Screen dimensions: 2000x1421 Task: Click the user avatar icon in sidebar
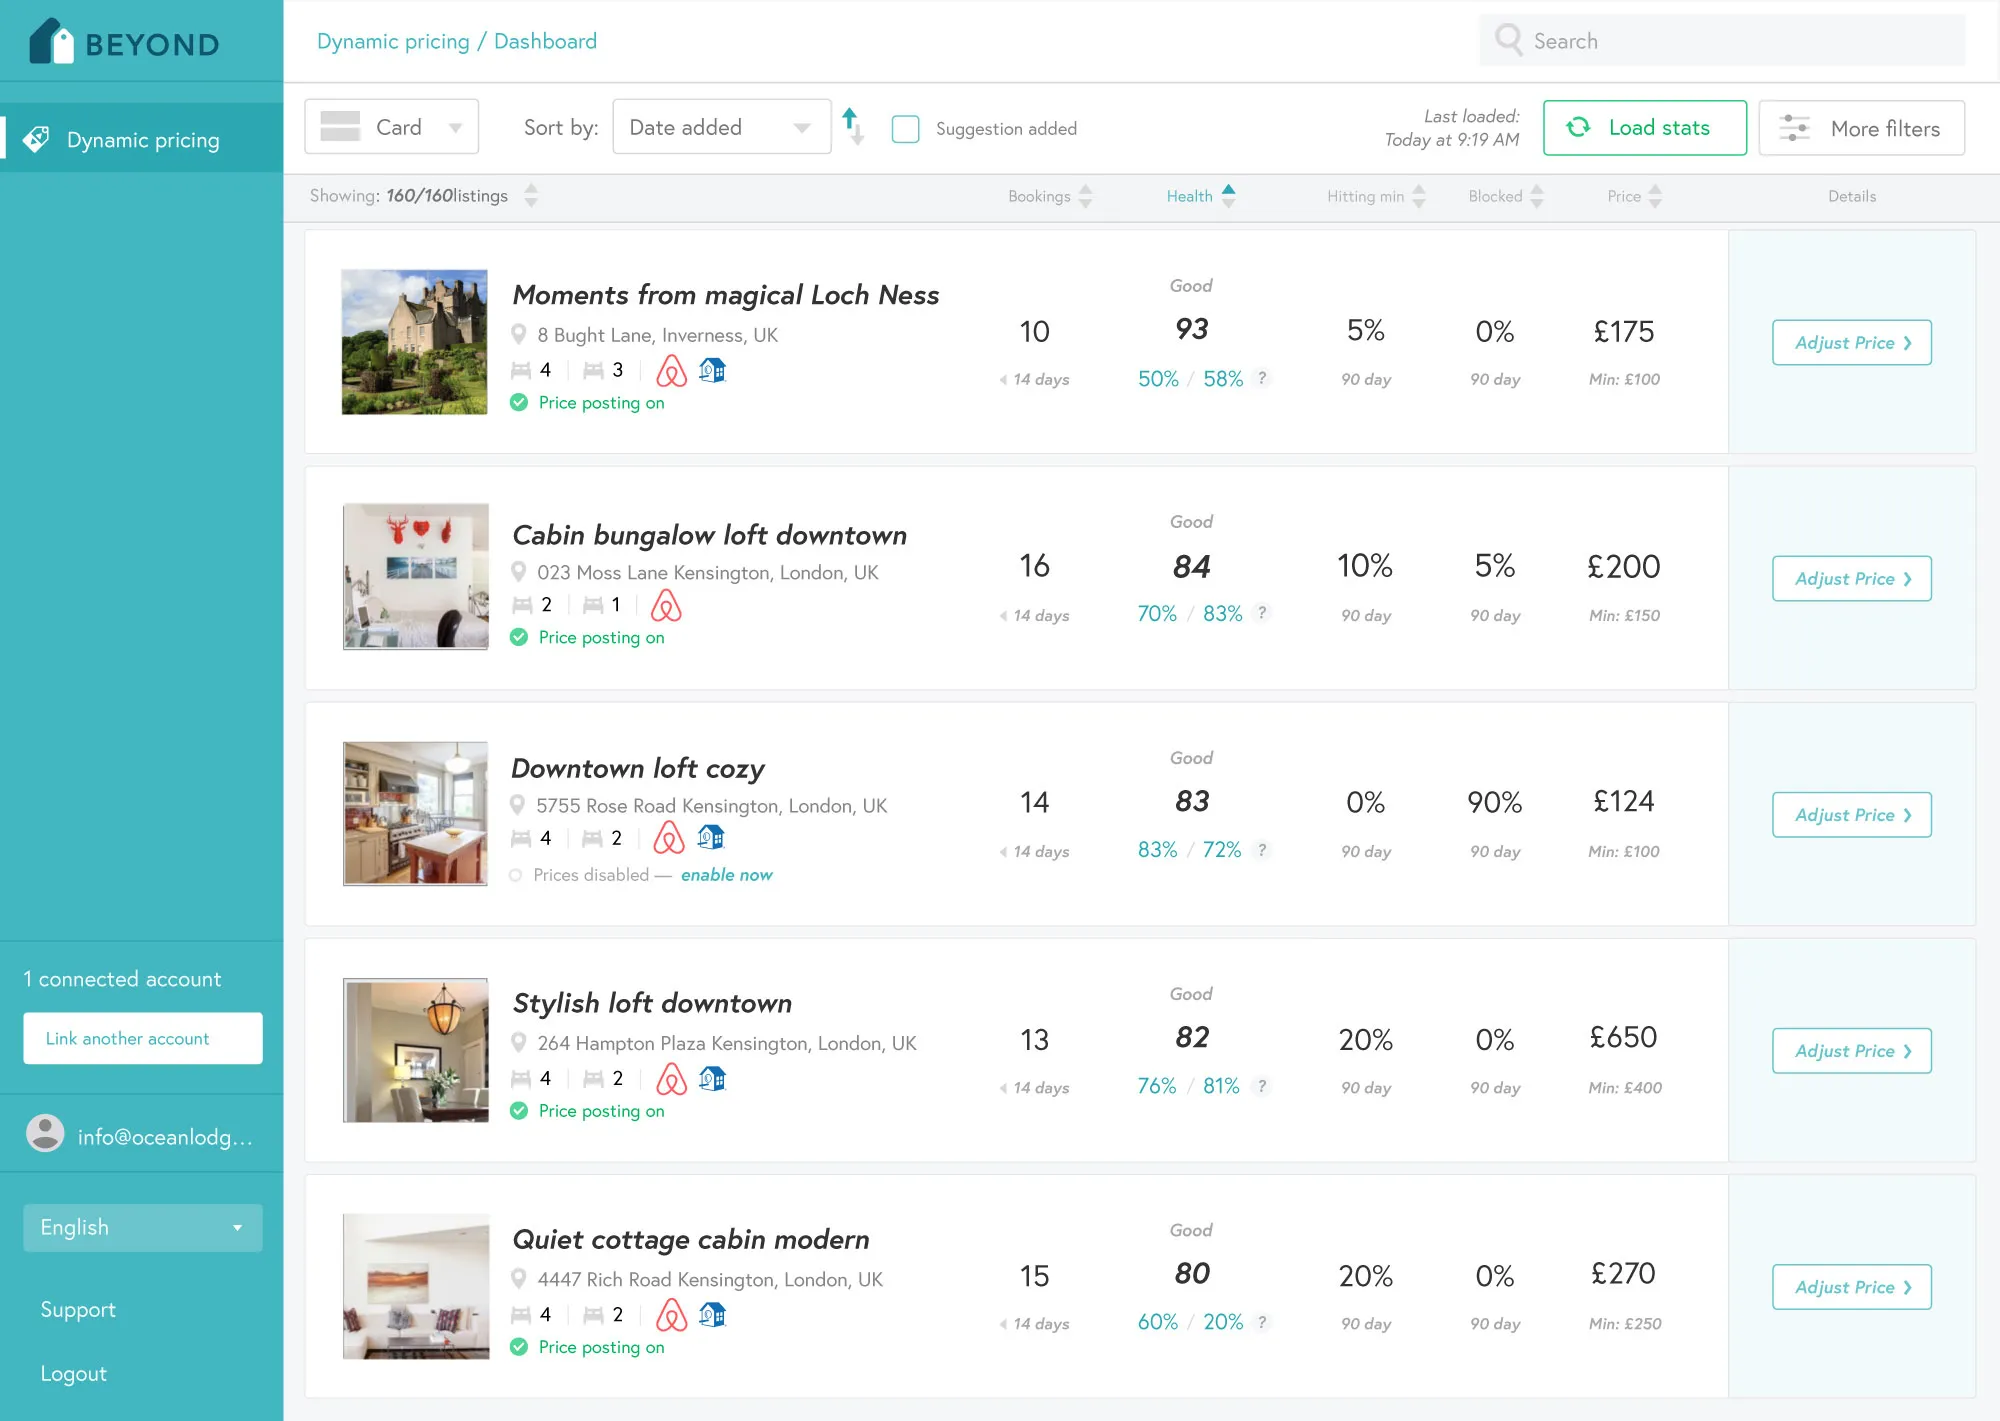click(x=45, y=1134)
